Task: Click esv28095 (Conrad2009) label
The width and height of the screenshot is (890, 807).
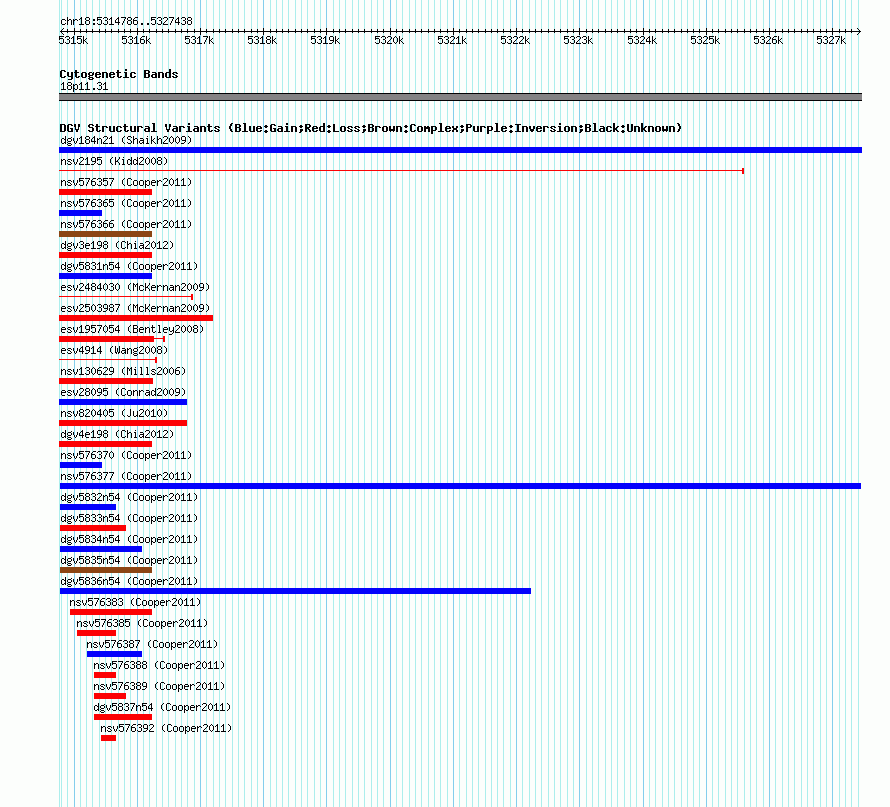Action: pyautogui.click(x=123, y=392)
